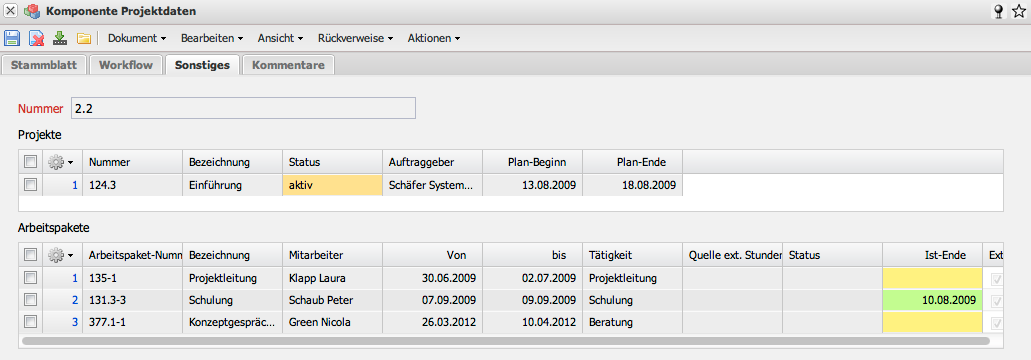The image size is (1031, 360).
Task: Open gear settings in Arbeitspakete table
Action: pyautogui.click(x=60, y=255)
